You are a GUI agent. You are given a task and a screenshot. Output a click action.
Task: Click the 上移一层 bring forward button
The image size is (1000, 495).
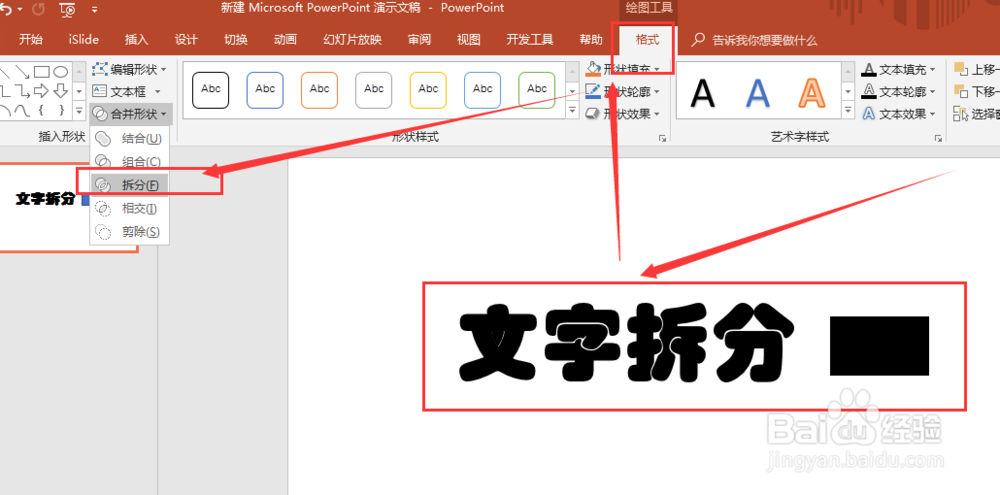[x=976, y=69]
